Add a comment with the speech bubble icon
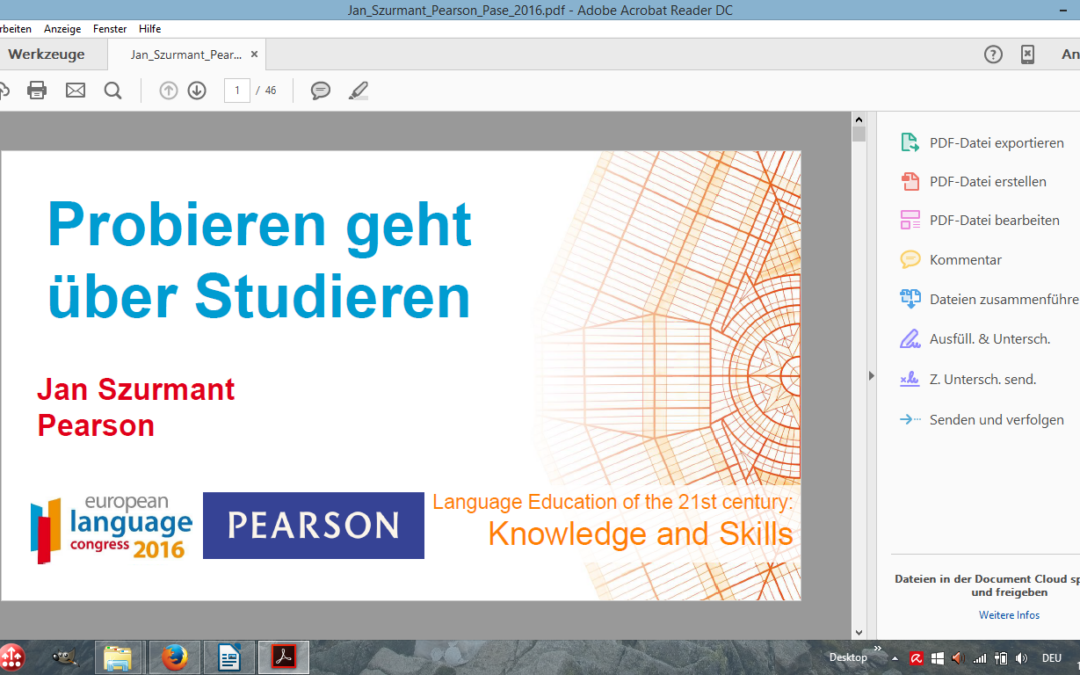 click(320, 90)
